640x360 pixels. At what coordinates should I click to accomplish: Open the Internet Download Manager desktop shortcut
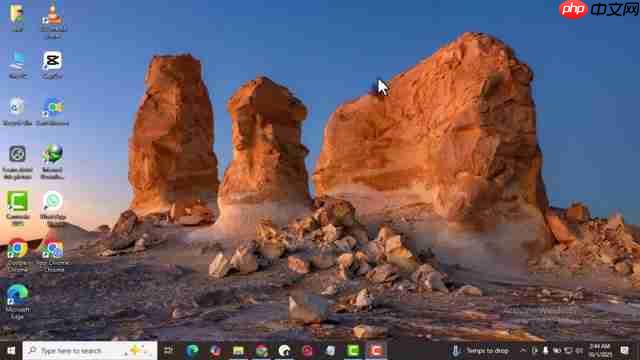52,162
